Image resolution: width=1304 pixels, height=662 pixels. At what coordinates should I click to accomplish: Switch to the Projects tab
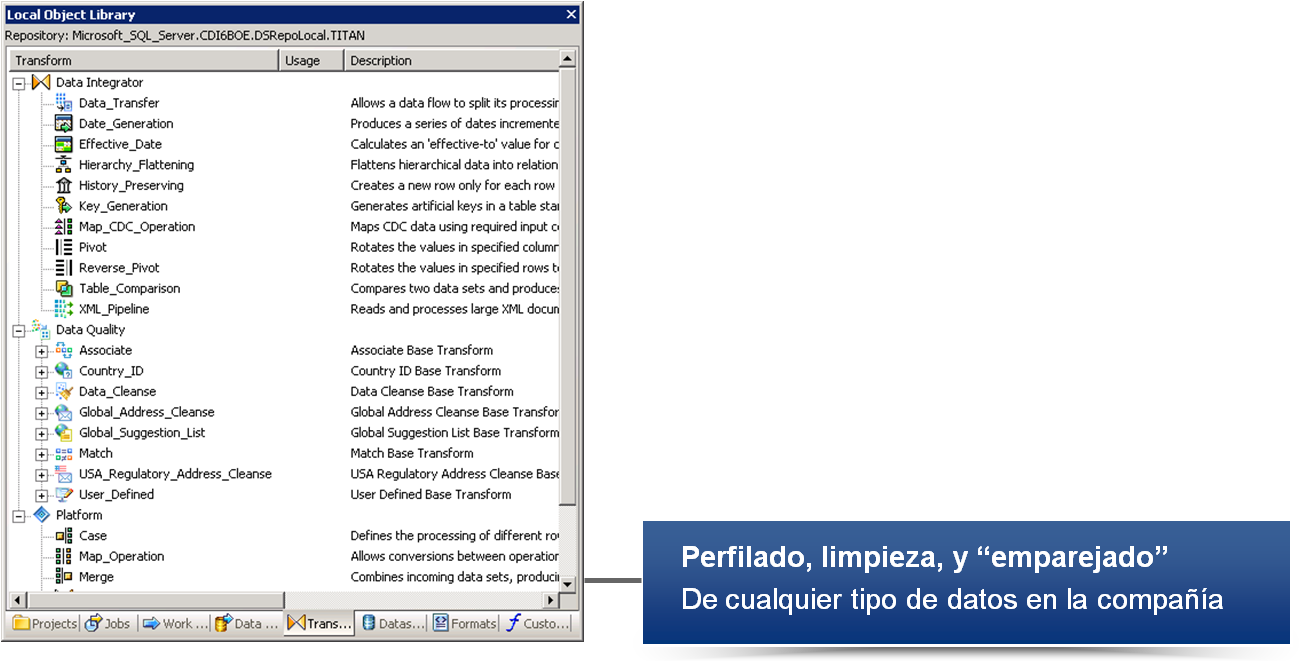click(45, 623)
